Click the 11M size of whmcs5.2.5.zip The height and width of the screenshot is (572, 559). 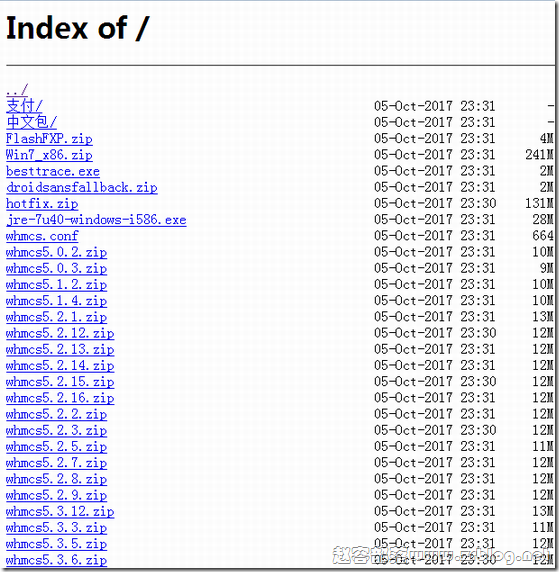[543, 447]
